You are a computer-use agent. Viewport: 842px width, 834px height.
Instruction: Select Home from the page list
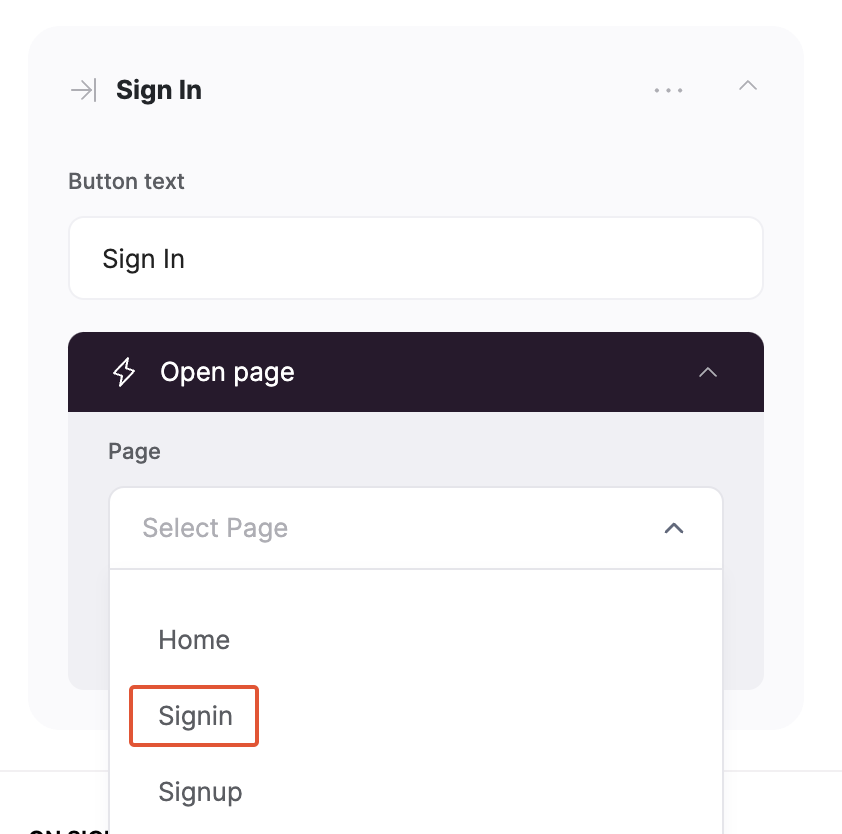pos(194,640)
